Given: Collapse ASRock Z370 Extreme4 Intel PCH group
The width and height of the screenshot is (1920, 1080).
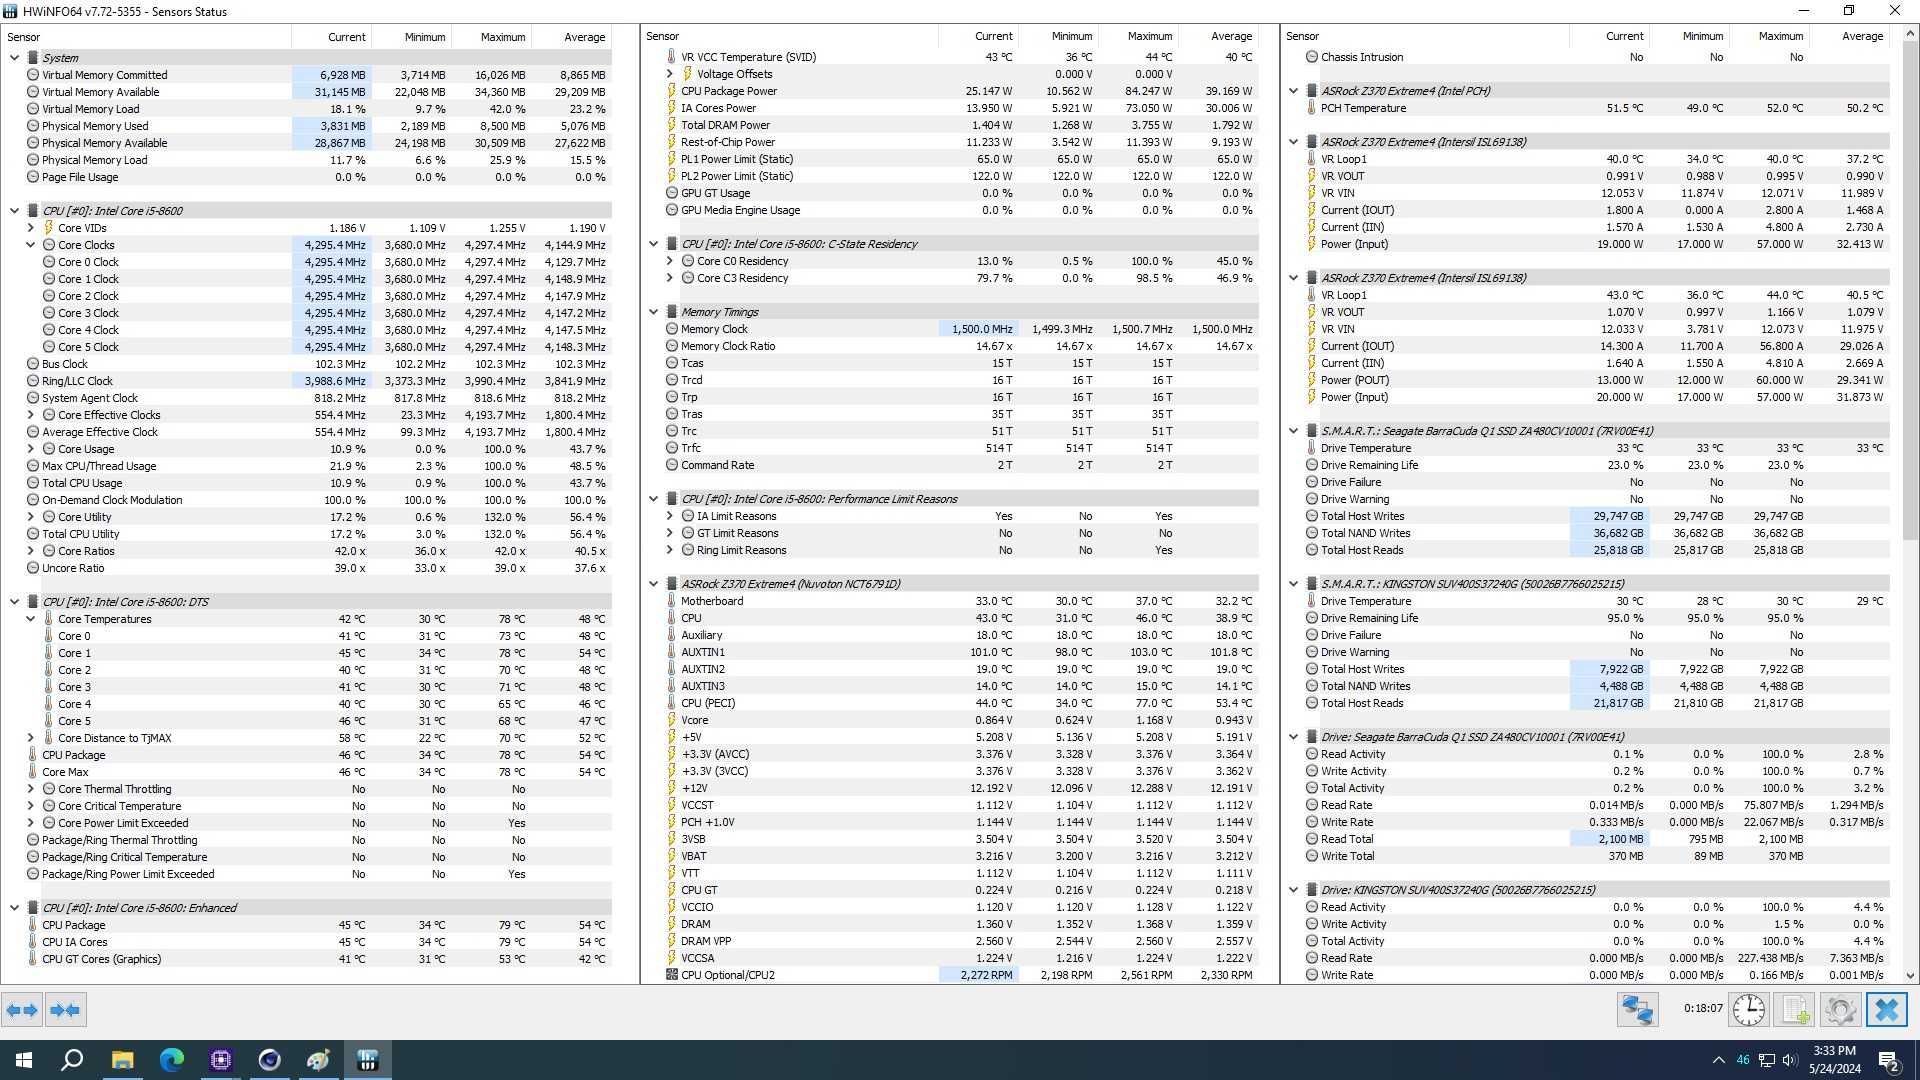Looking at the screenshot, I should 1293,91.
